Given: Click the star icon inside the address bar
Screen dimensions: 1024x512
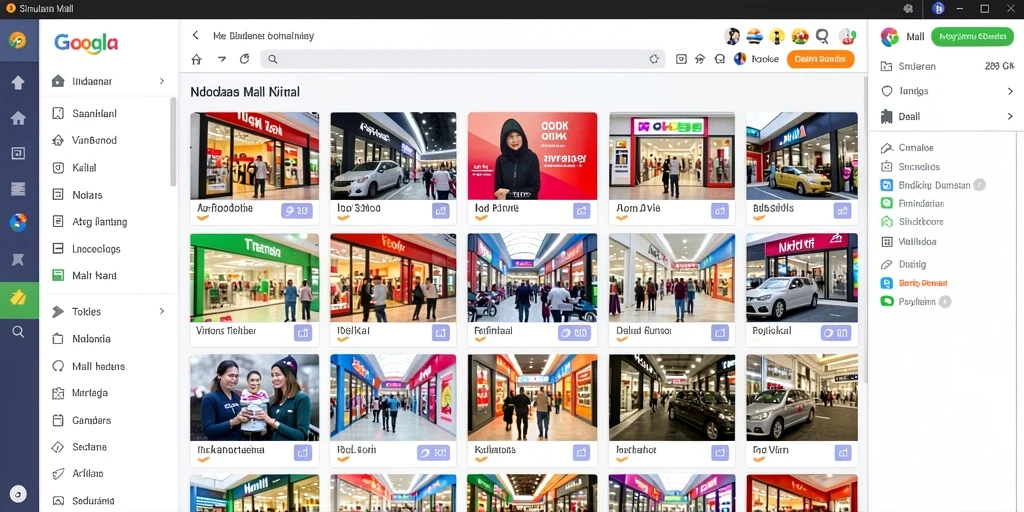Looking at the screenshot, I should pos(654,59).
